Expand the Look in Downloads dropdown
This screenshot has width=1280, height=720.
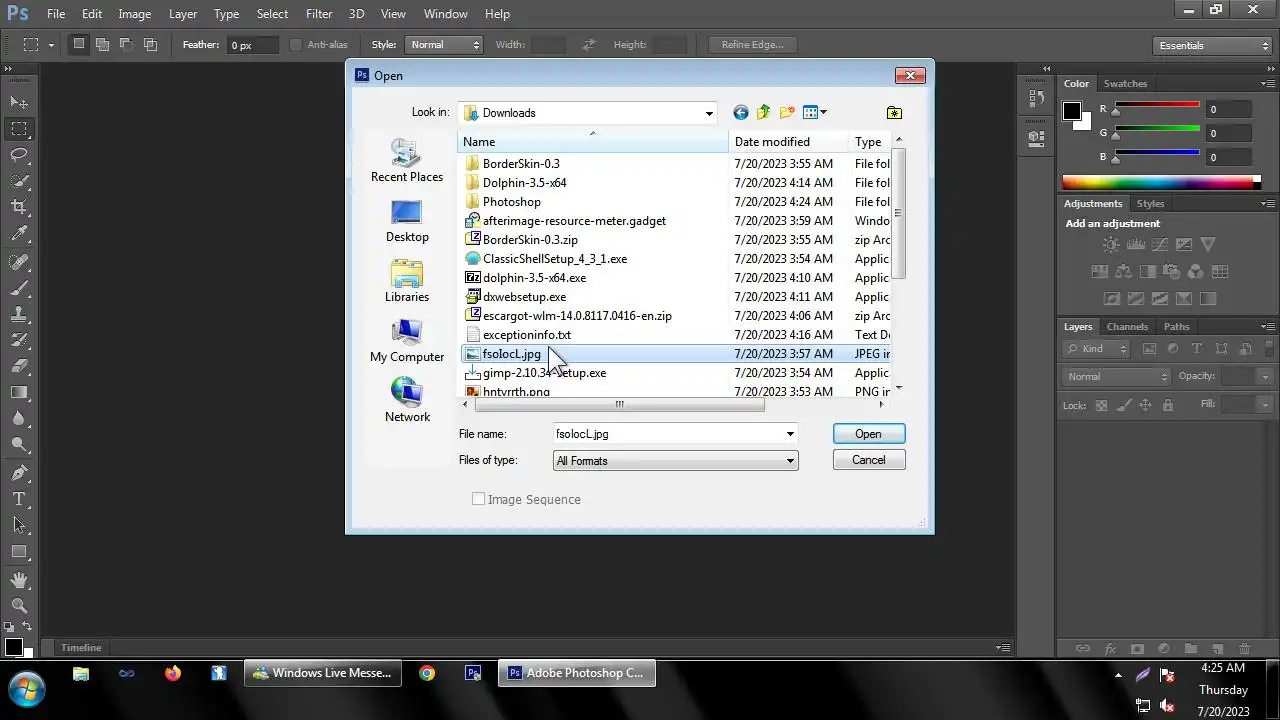click(709, 113)
